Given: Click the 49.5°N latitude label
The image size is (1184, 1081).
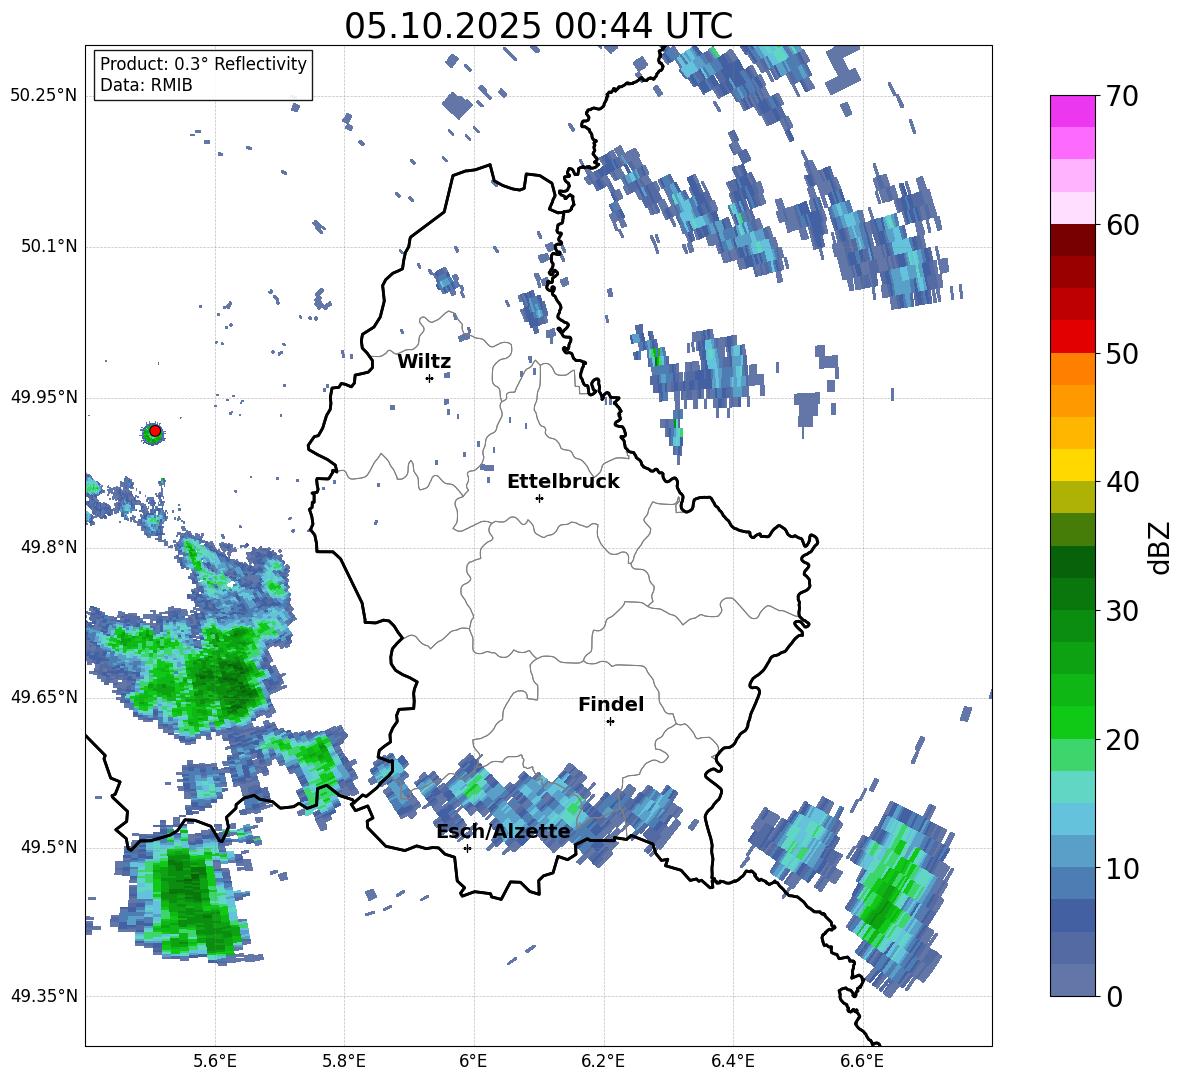Looking at the screenshot, I should tap(48, 847).
